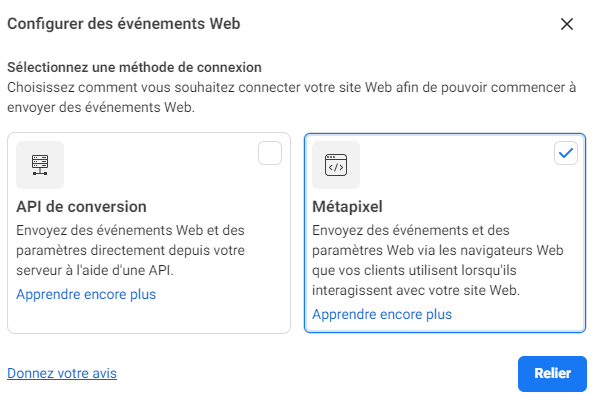This screenshot has width=598, height=396.
Task: Click the Configurer des événements Web title
Action: (124, 24)
